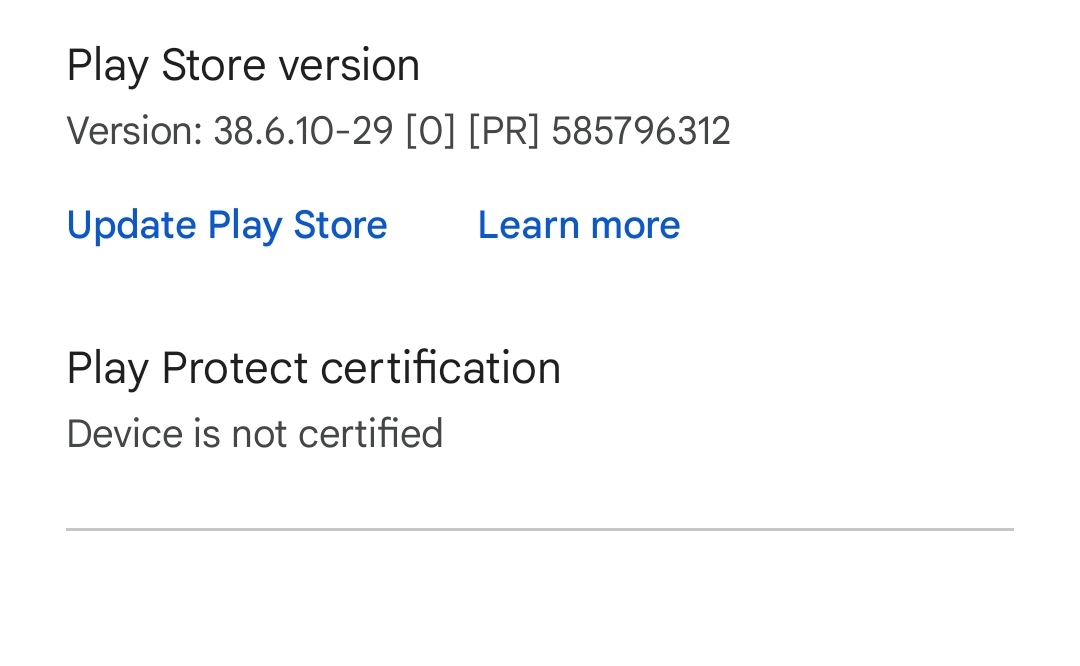This screenshot has height=666, width=1080.
Task: Click the 'Device is not certified' status
Action: click(x=255, y=434)
